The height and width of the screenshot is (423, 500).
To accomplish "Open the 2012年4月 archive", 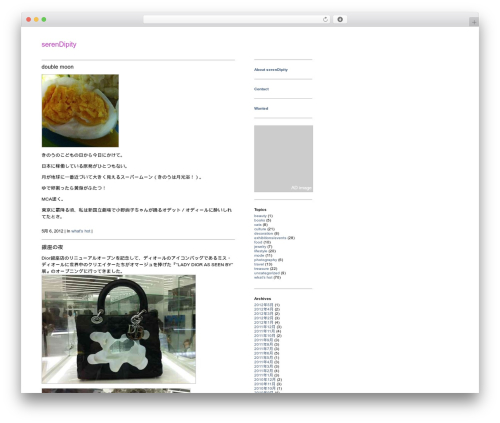I will click(264, 309).
